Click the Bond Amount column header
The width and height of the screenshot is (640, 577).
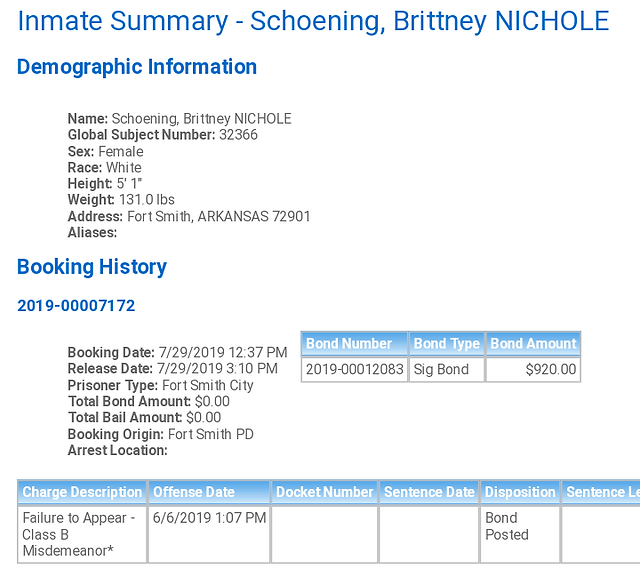tap(533, 344)
